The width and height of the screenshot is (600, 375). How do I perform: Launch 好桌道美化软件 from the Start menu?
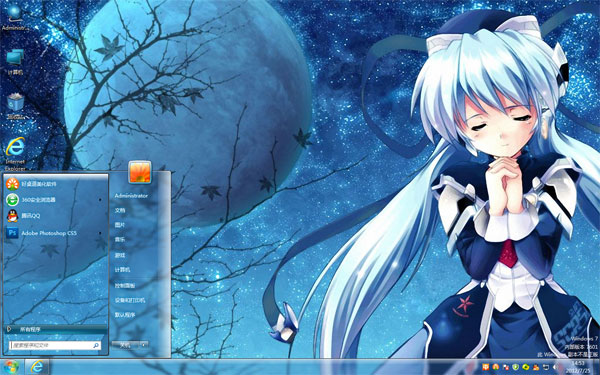click(56, 184)
